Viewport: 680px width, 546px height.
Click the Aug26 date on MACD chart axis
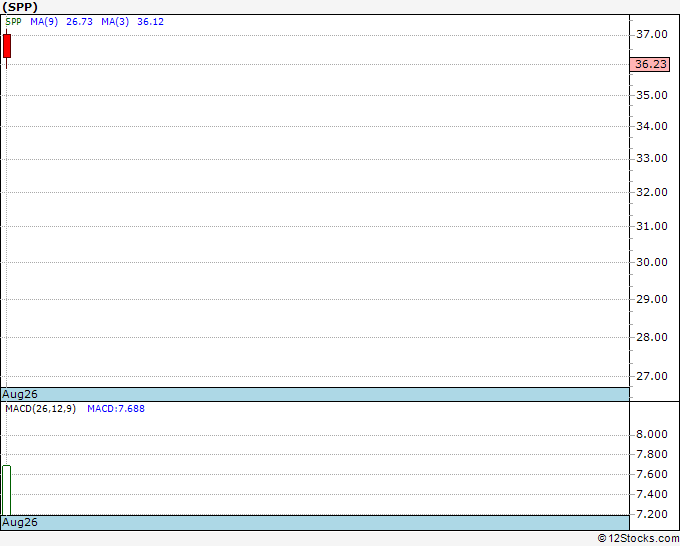click(20, 522)
